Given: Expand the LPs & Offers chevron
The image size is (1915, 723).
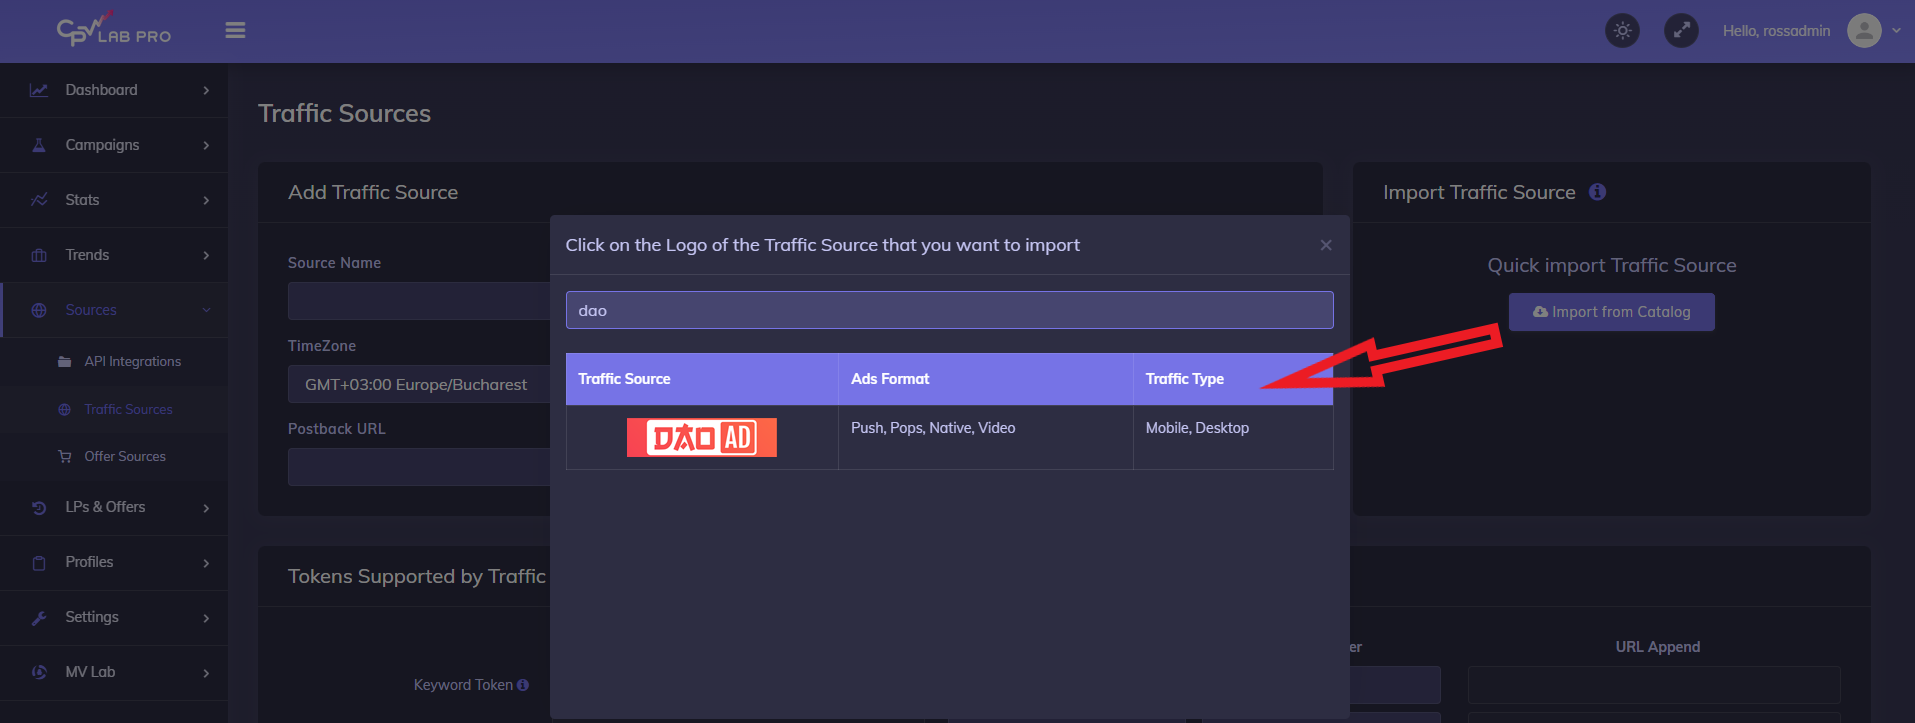Looking at the screenshot, I should click(206, 508).
